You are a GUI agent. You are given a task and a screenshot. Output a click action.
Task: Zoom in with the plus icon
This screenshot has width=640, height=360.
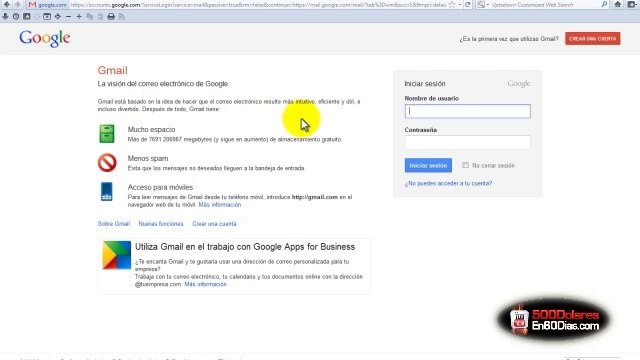point(79,17)
